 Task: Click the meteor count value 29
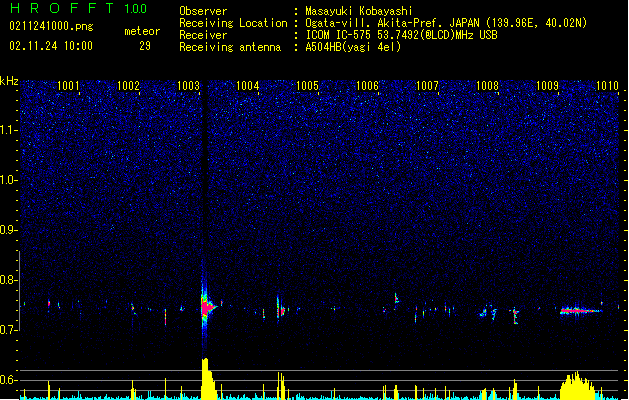145,46
